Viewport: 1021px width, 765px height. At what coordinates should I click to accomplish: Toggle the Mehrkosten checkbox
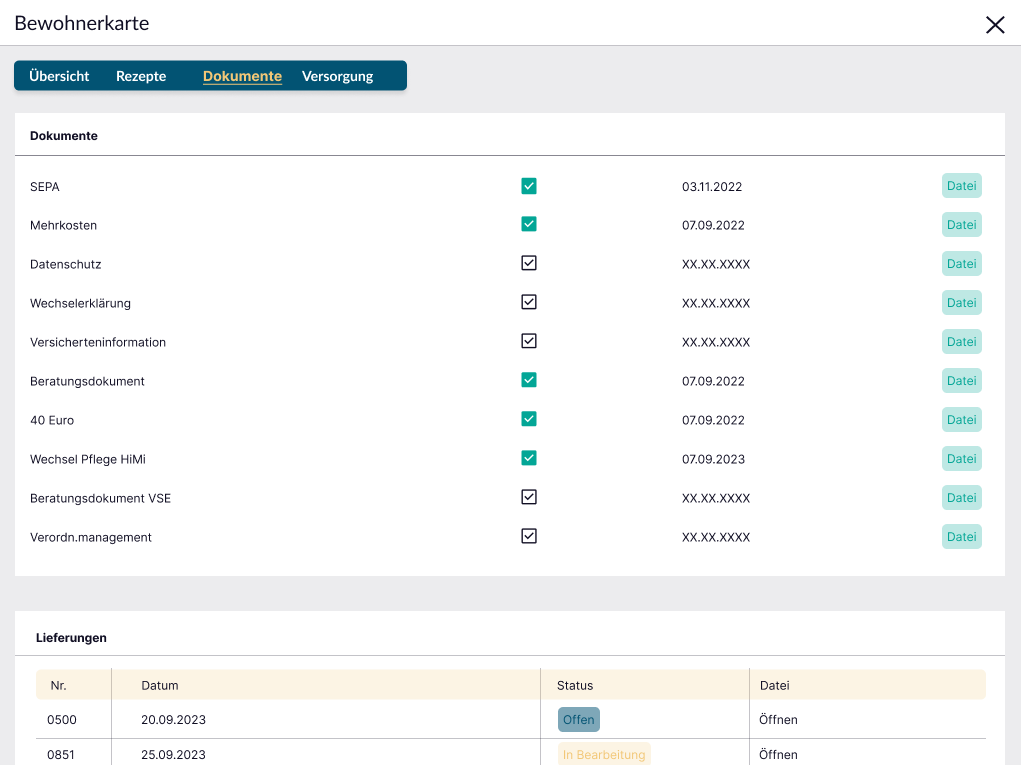point(529,224)
